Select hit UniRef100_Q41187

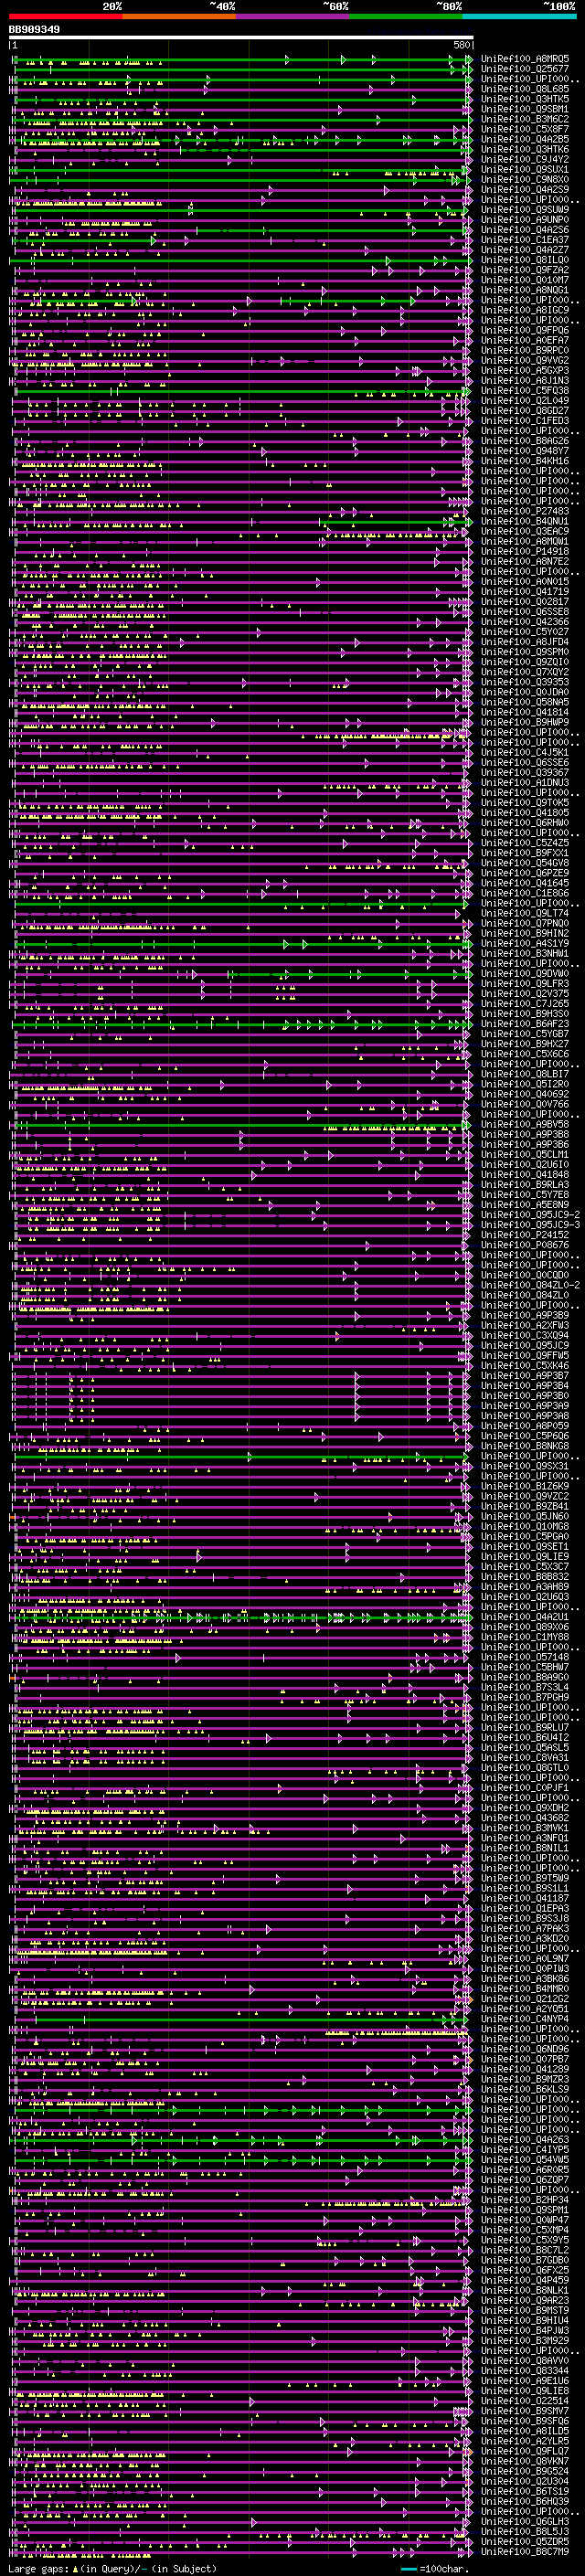point(525,1898)
